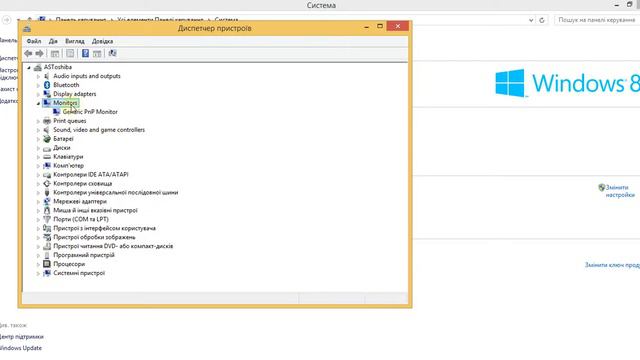The height and width of the screenshot is (360, 640).
Task: Click the Змінити ключ продукту link
Action: pyautogui.click(x=612, y=265)
